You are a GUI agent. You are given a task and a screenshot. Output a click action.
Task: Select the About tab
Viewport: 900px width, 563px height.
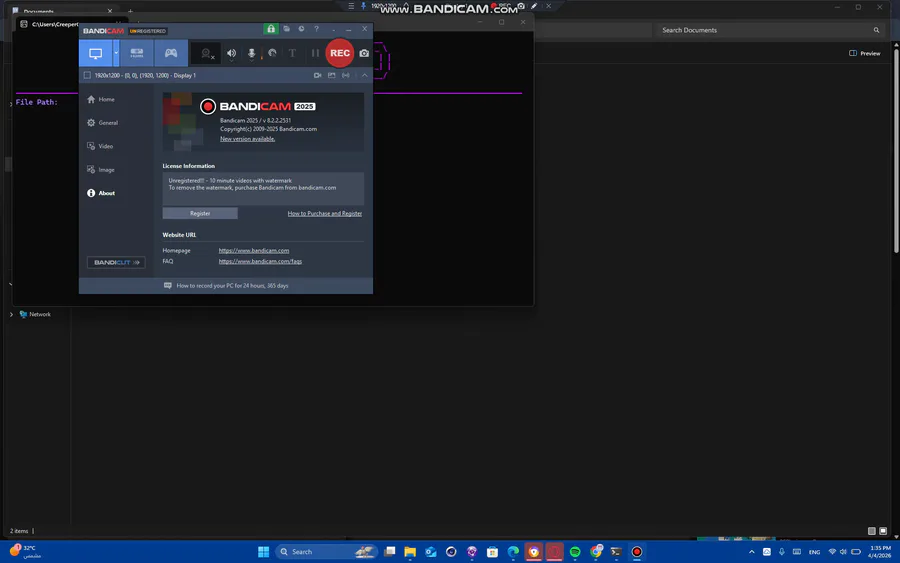click(x=101, y=193)
